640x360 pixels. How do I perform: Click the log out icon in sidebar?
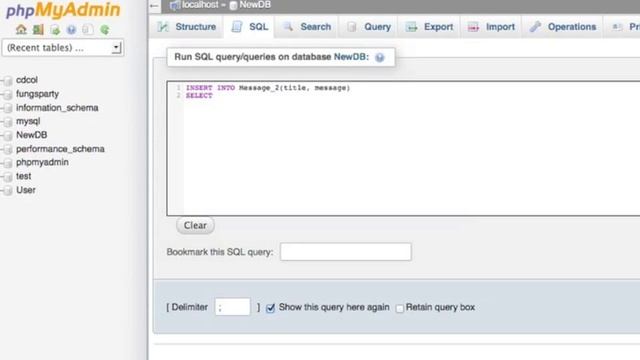coord(38,29)
